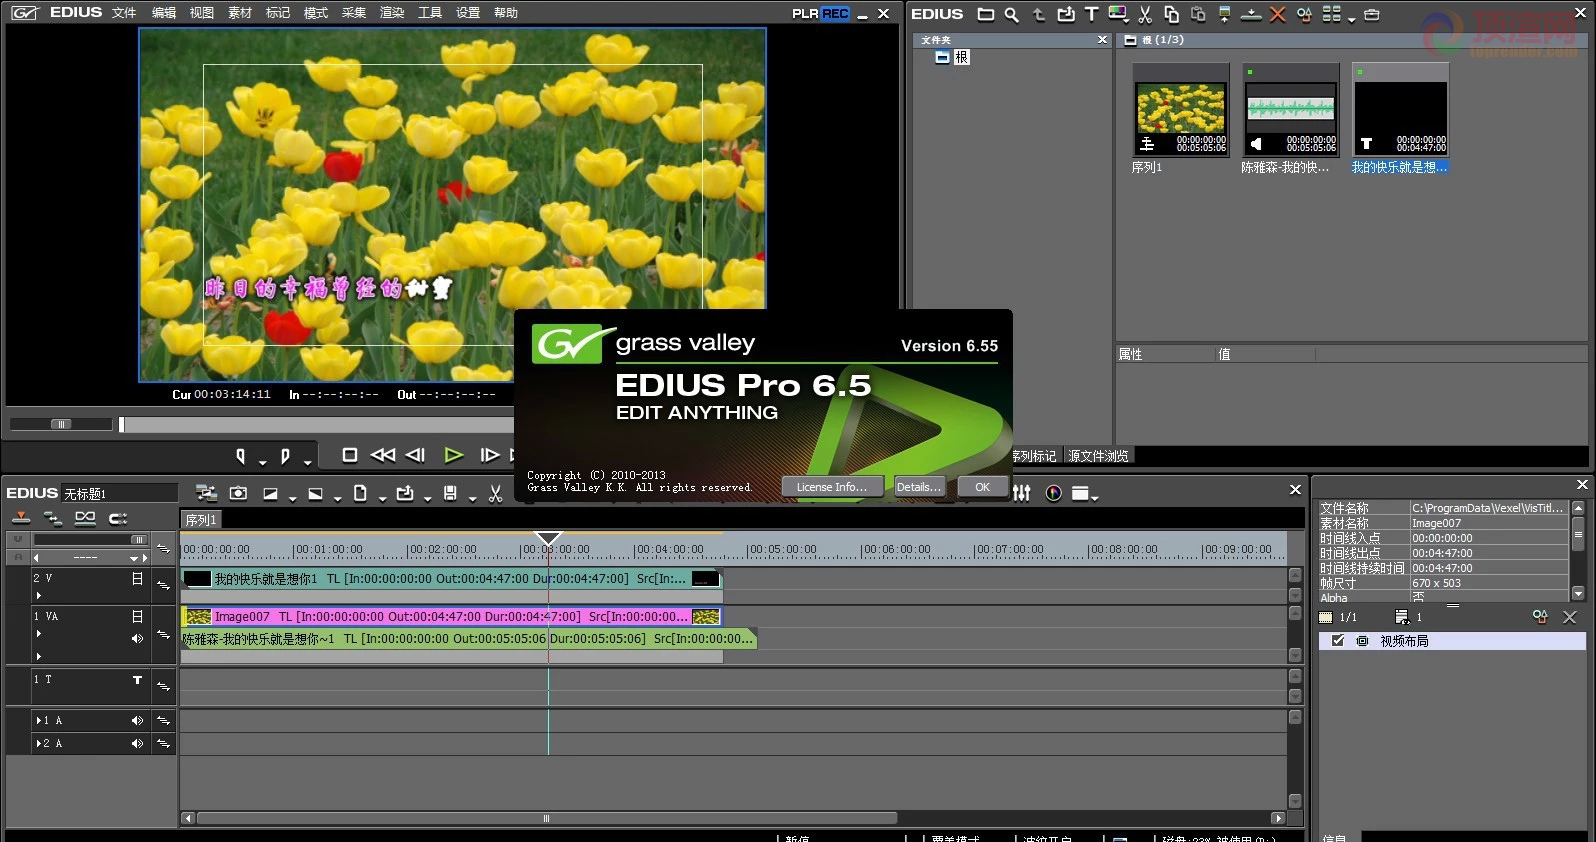
Task: Open bin view mode dropdown arrow
Action: tap(1351, 19)
